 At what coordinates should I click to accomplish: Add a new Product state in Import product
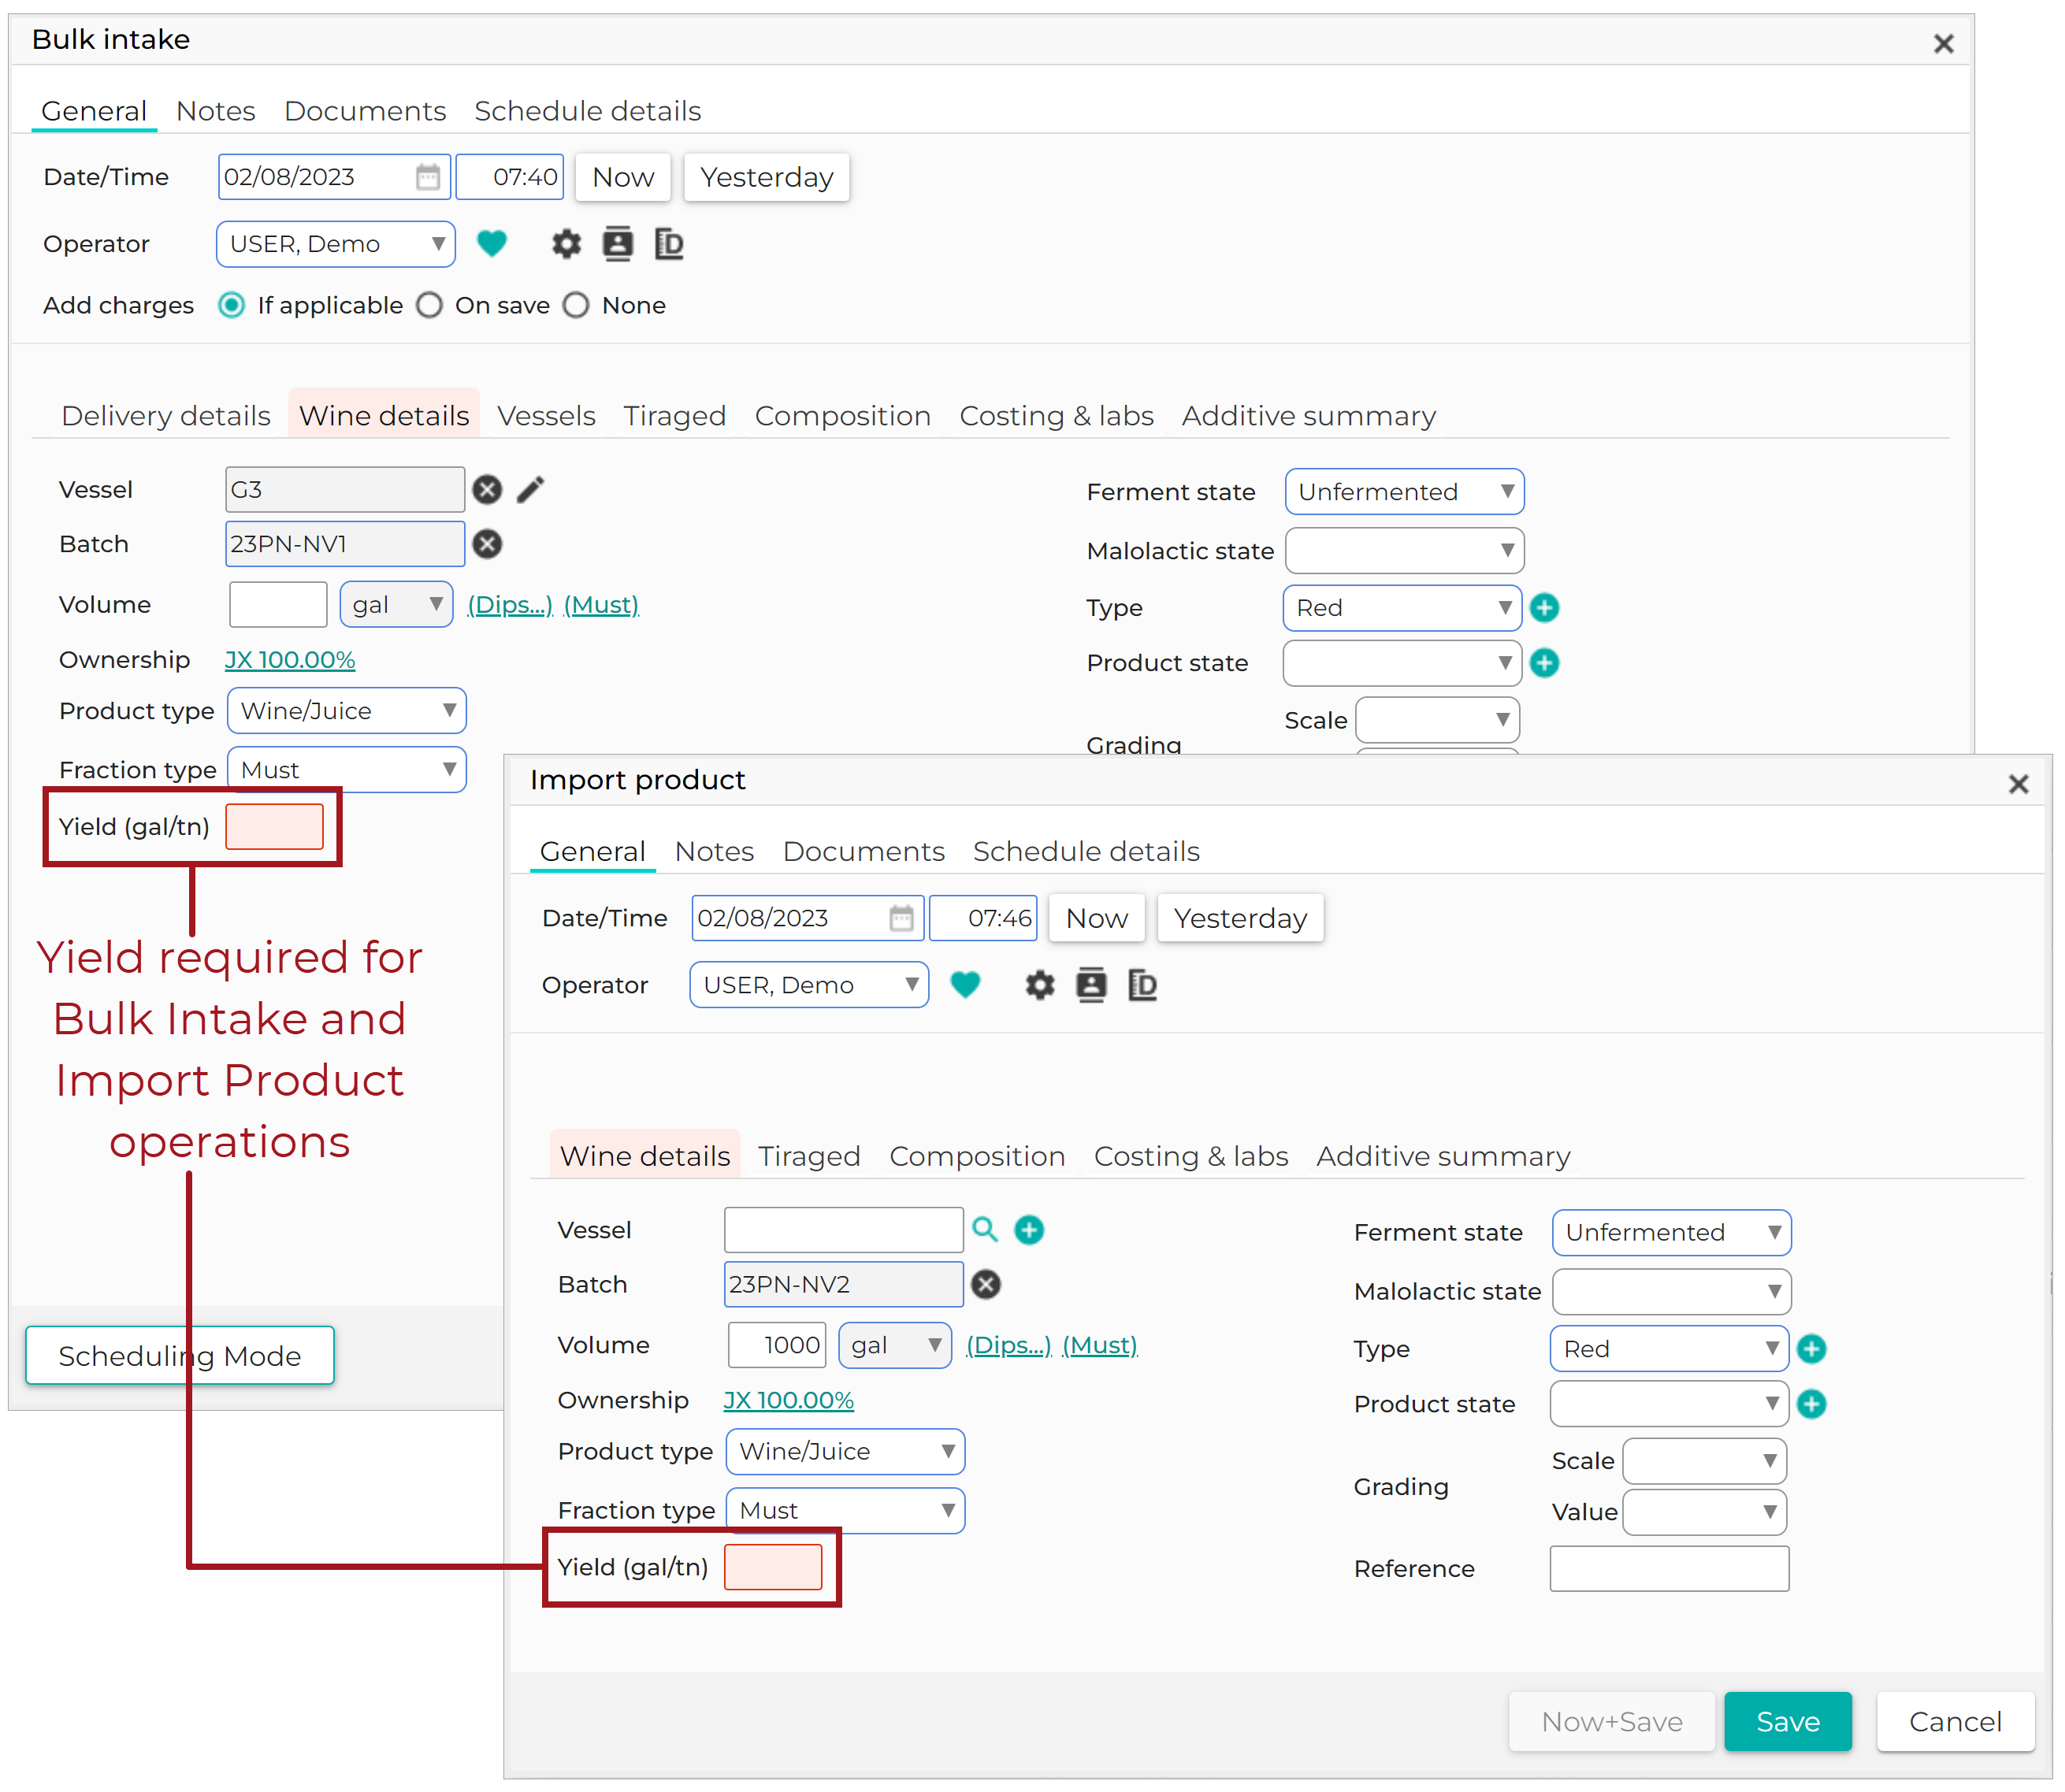tap(1812, 1405)
